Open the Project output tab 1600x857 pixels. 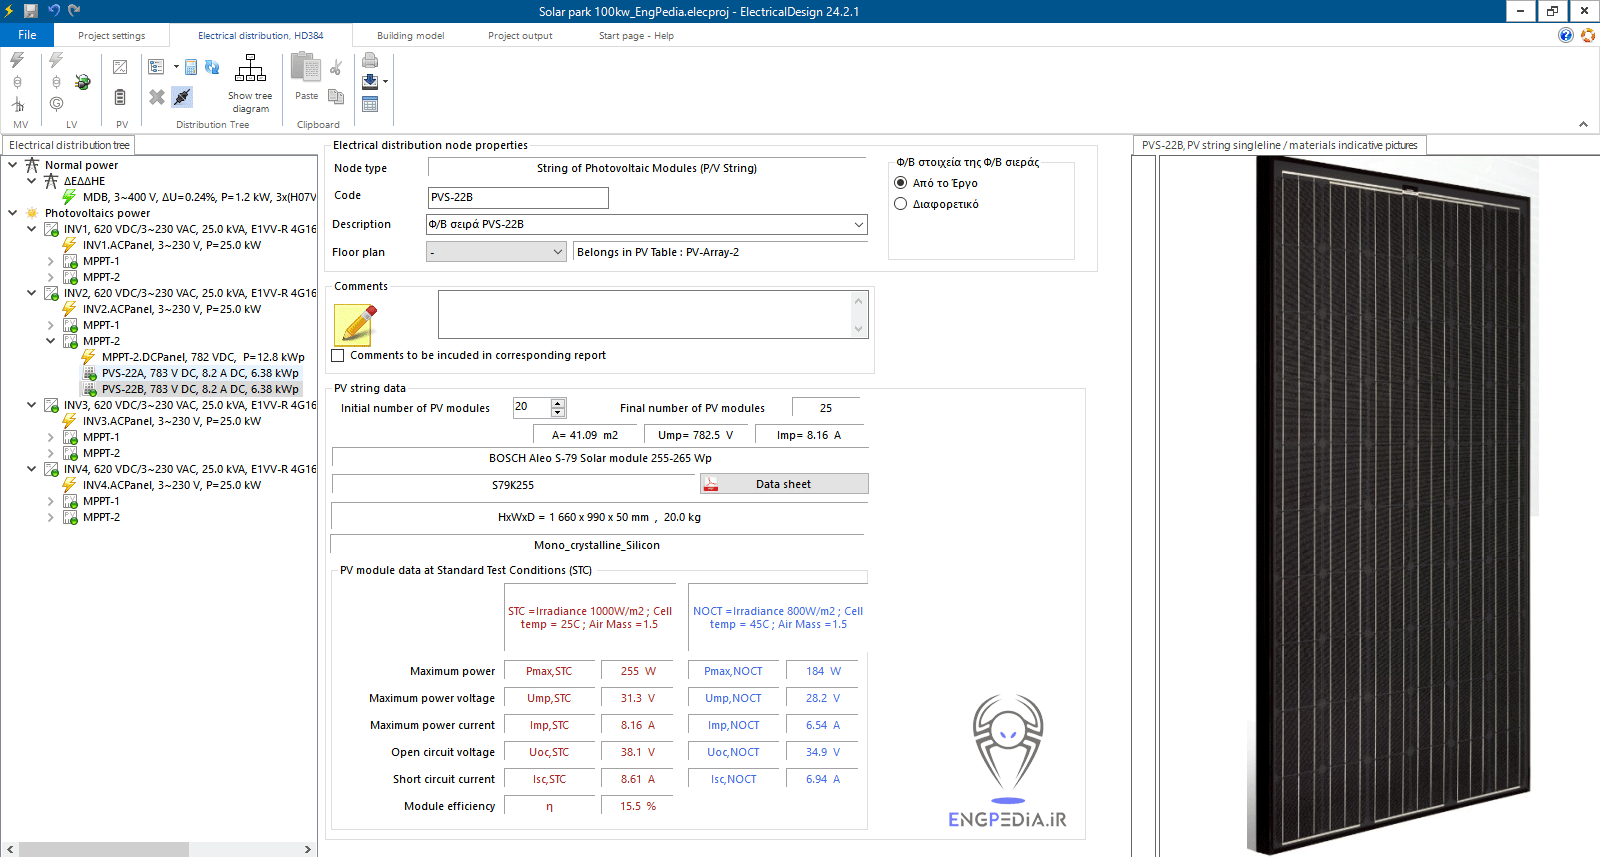coord(519,36)
